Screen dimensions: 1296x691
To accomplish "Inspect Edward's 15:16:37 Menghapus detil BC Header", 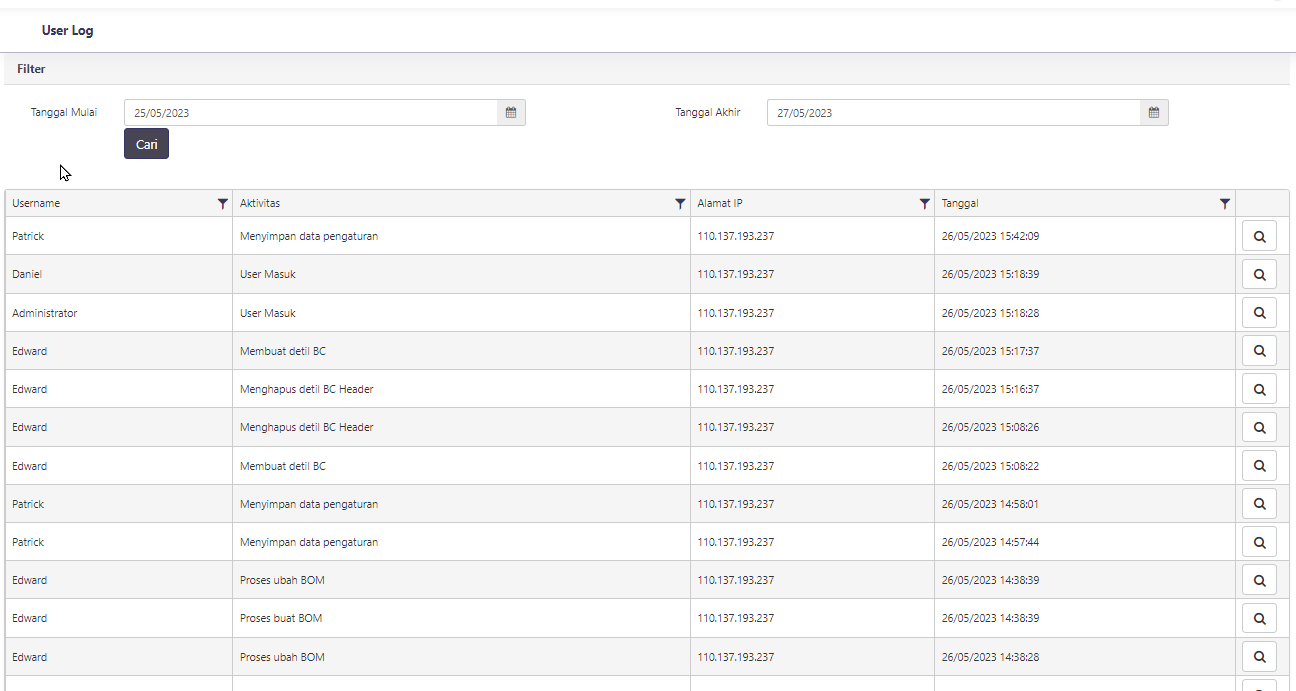I will point(1259,389).
